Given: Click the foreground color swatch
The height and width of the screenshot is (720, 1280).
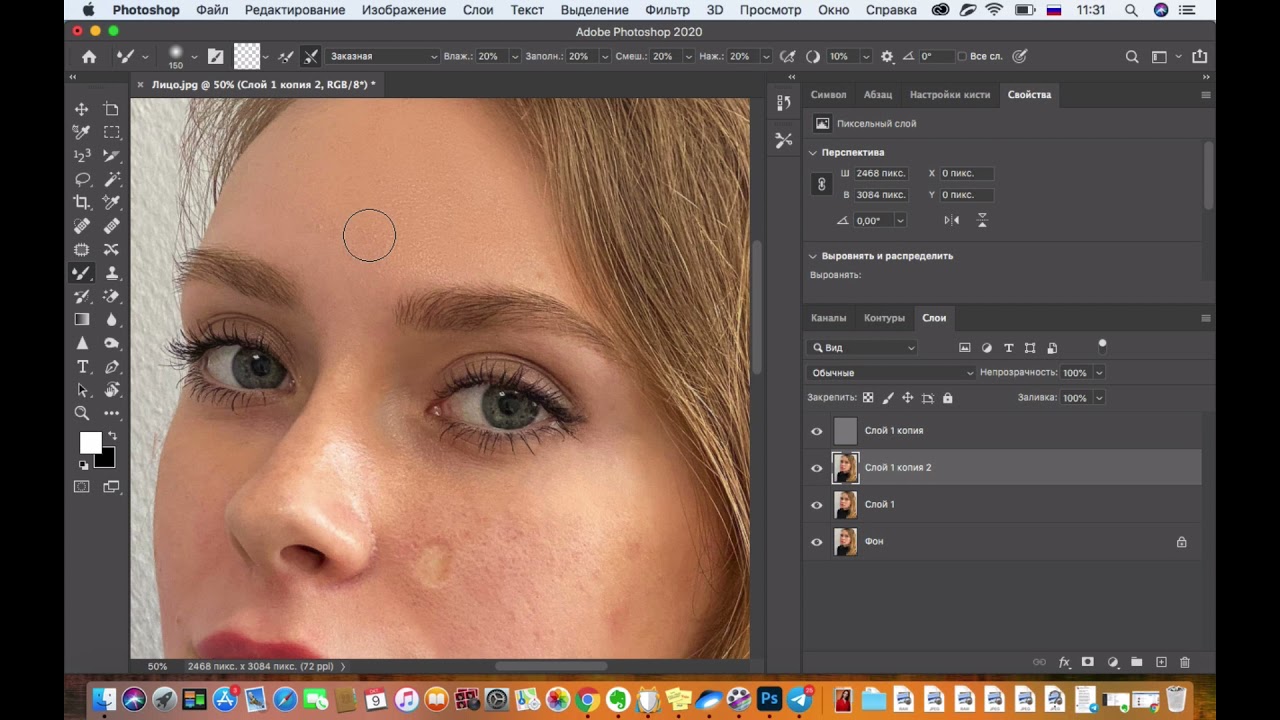Looking at the screenshot, I should click(x=90, y=442).
